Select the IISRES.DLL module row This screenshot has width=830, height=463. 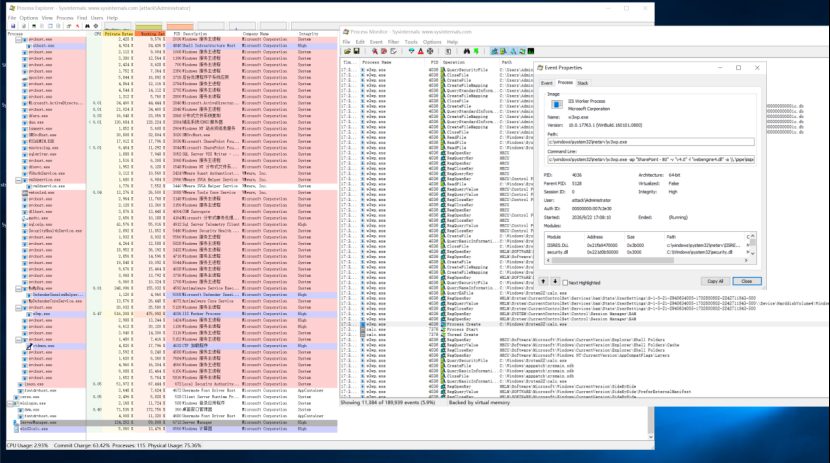point(646,246)
